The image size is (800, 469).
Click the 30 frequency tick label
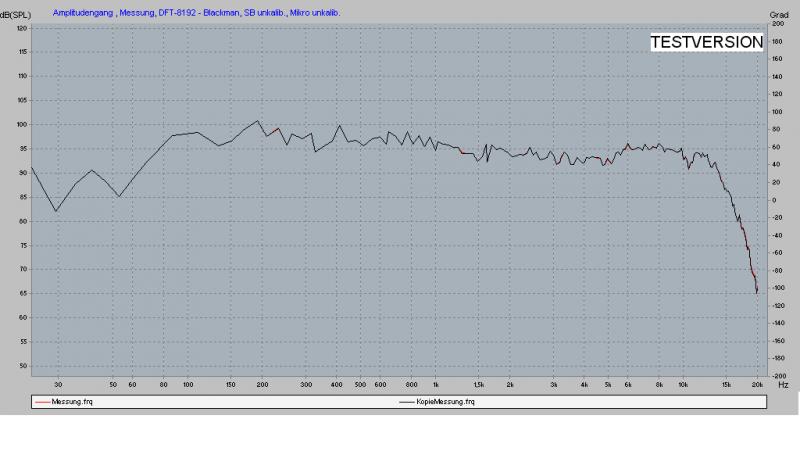point(58,385)
